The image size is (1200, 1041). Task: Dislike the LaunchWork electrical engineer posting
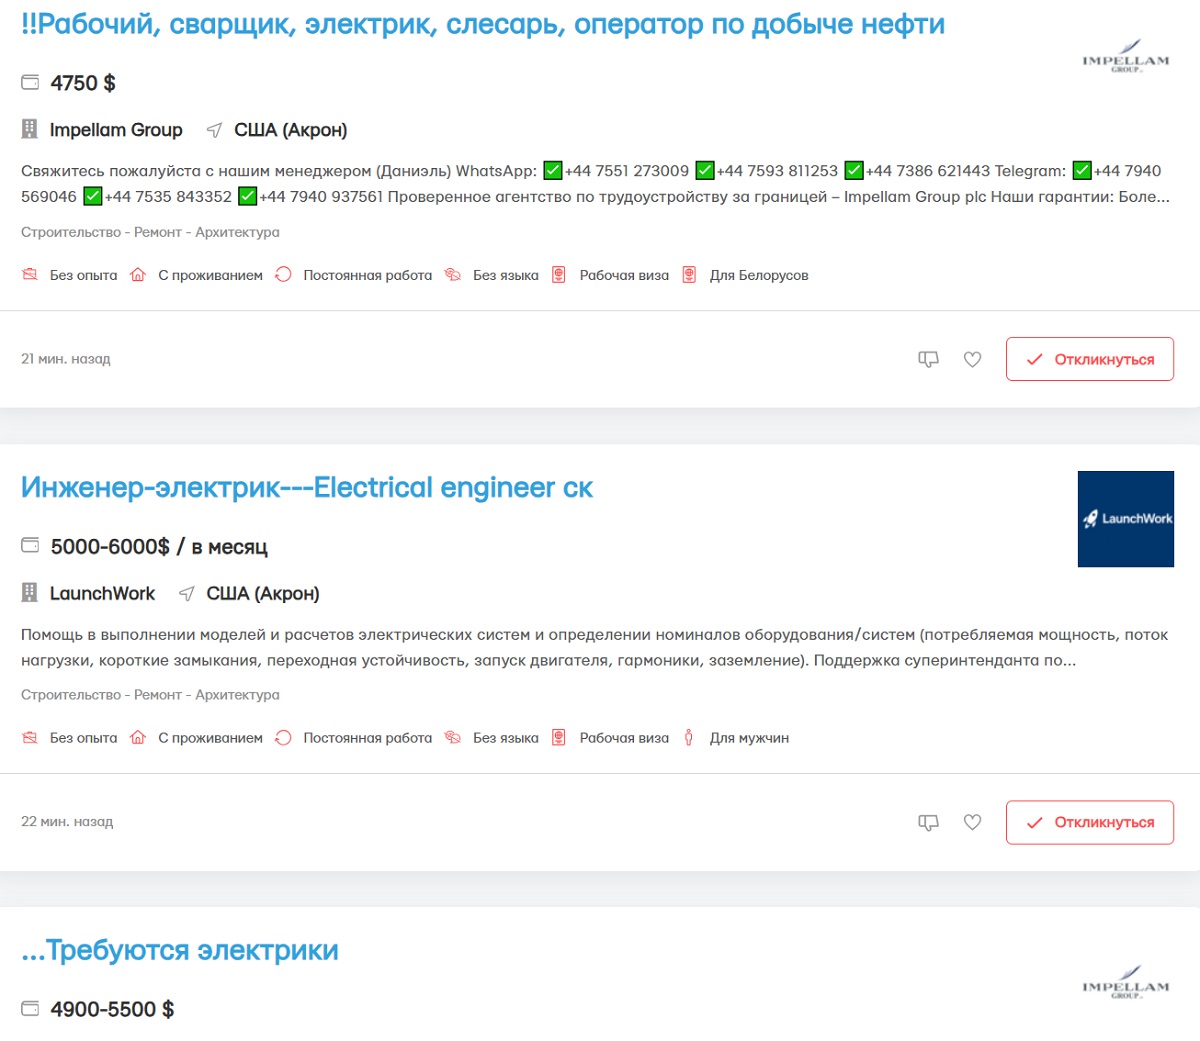pos(928,822)
